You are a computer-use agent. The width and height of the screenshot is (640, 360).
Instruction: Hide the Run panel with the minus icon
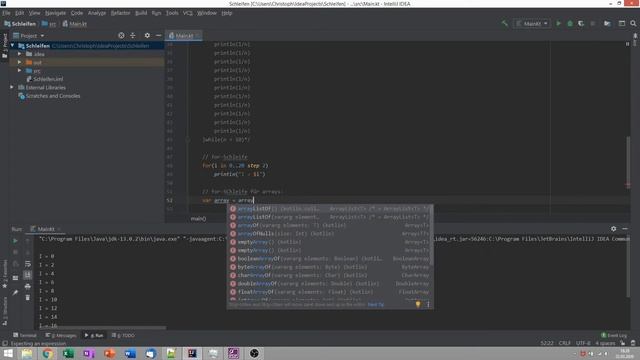coord(625,229)
